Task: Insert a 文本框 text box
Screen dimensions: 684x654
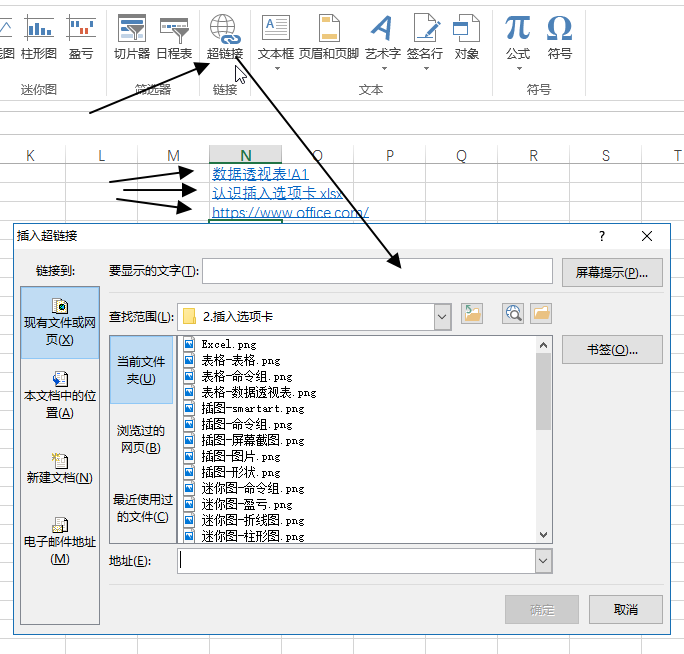Action: point(275,36)
